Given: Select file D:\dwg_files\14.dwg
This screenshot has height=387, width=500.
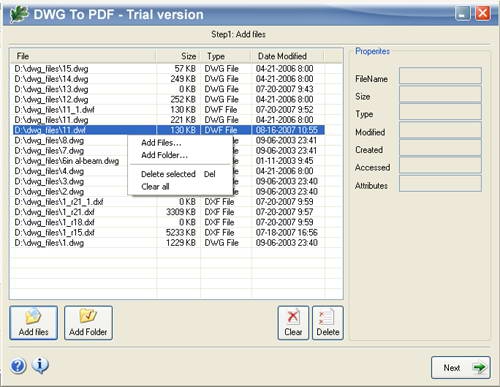Looking at the screenshot, I should tap(51, 79).
